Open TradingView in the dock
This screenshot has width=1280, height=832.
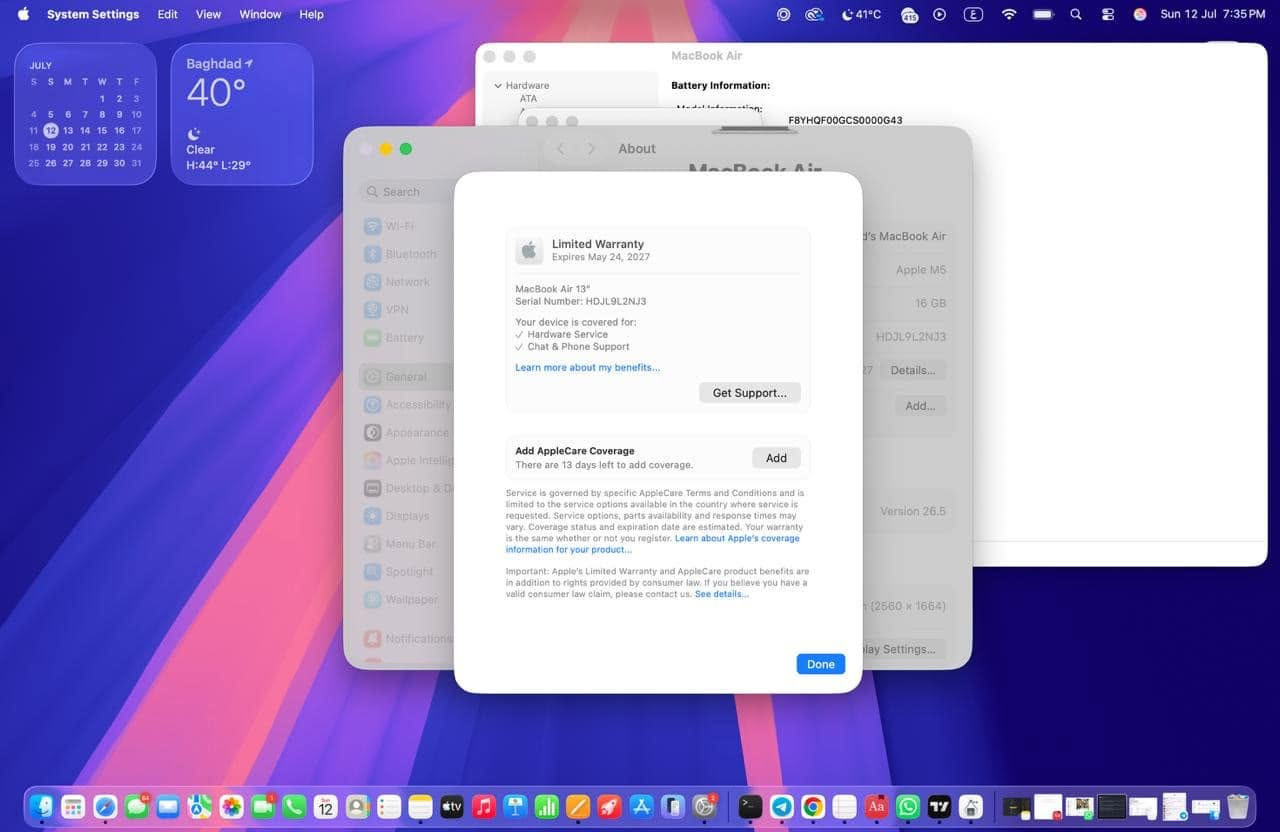point(939,806)
